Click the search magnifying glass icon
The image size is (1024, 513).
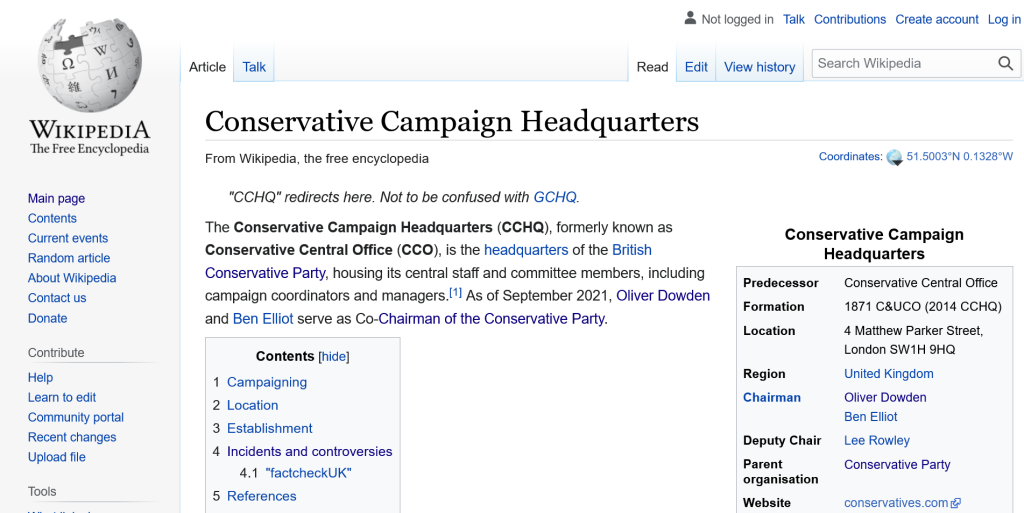1005,63
